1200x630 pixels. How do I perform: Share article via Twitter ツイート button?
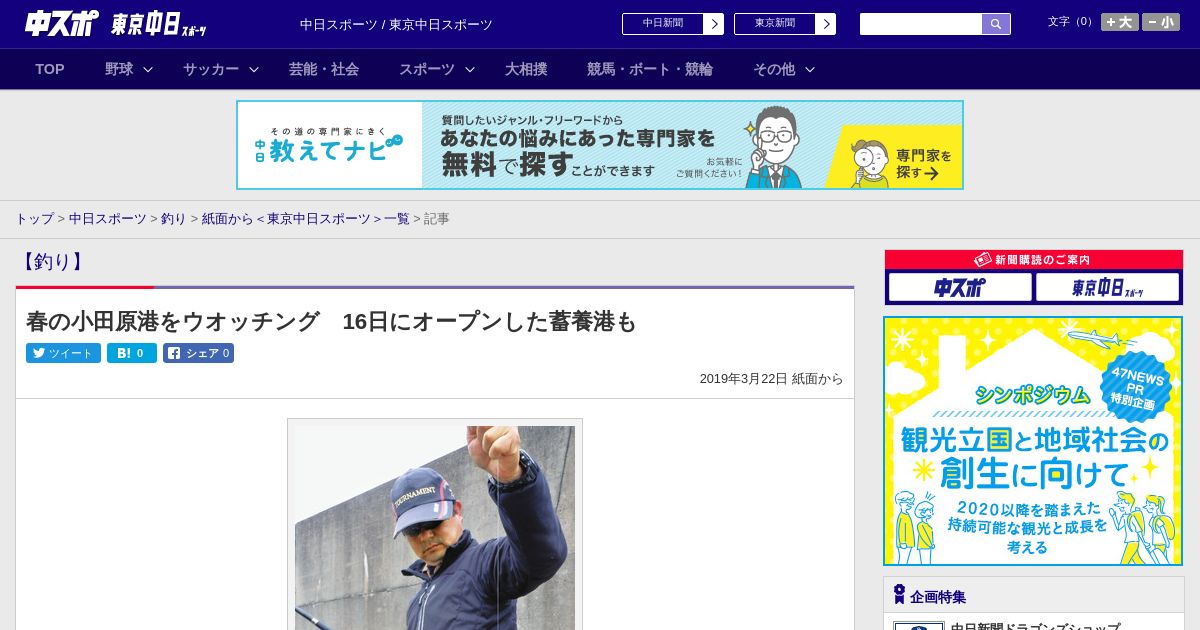click(63, 353)
